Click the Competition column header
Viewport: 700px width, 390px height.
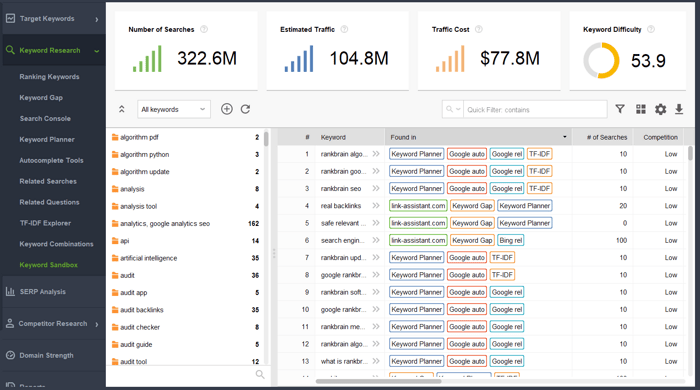658,137
